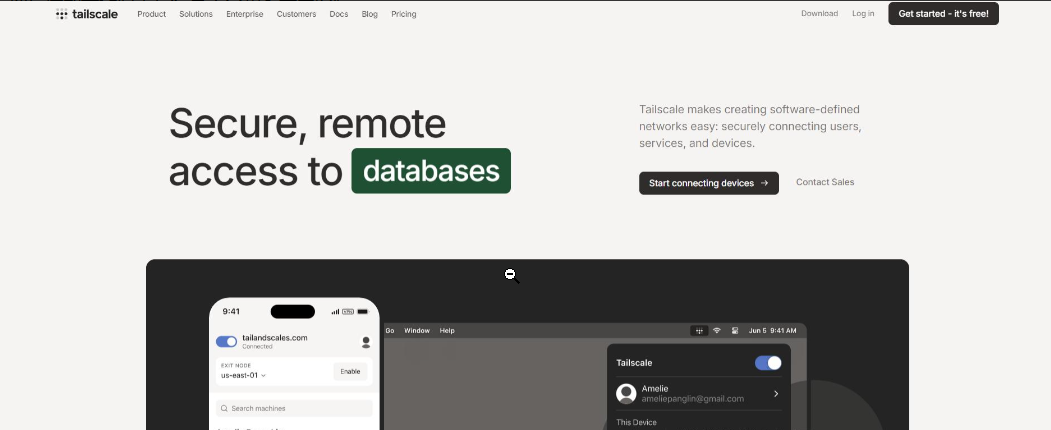This screenshot has height=430, width=1051.
Task: Expand Amelie's account chevron arrow
Action: click(x=776, y=394)
